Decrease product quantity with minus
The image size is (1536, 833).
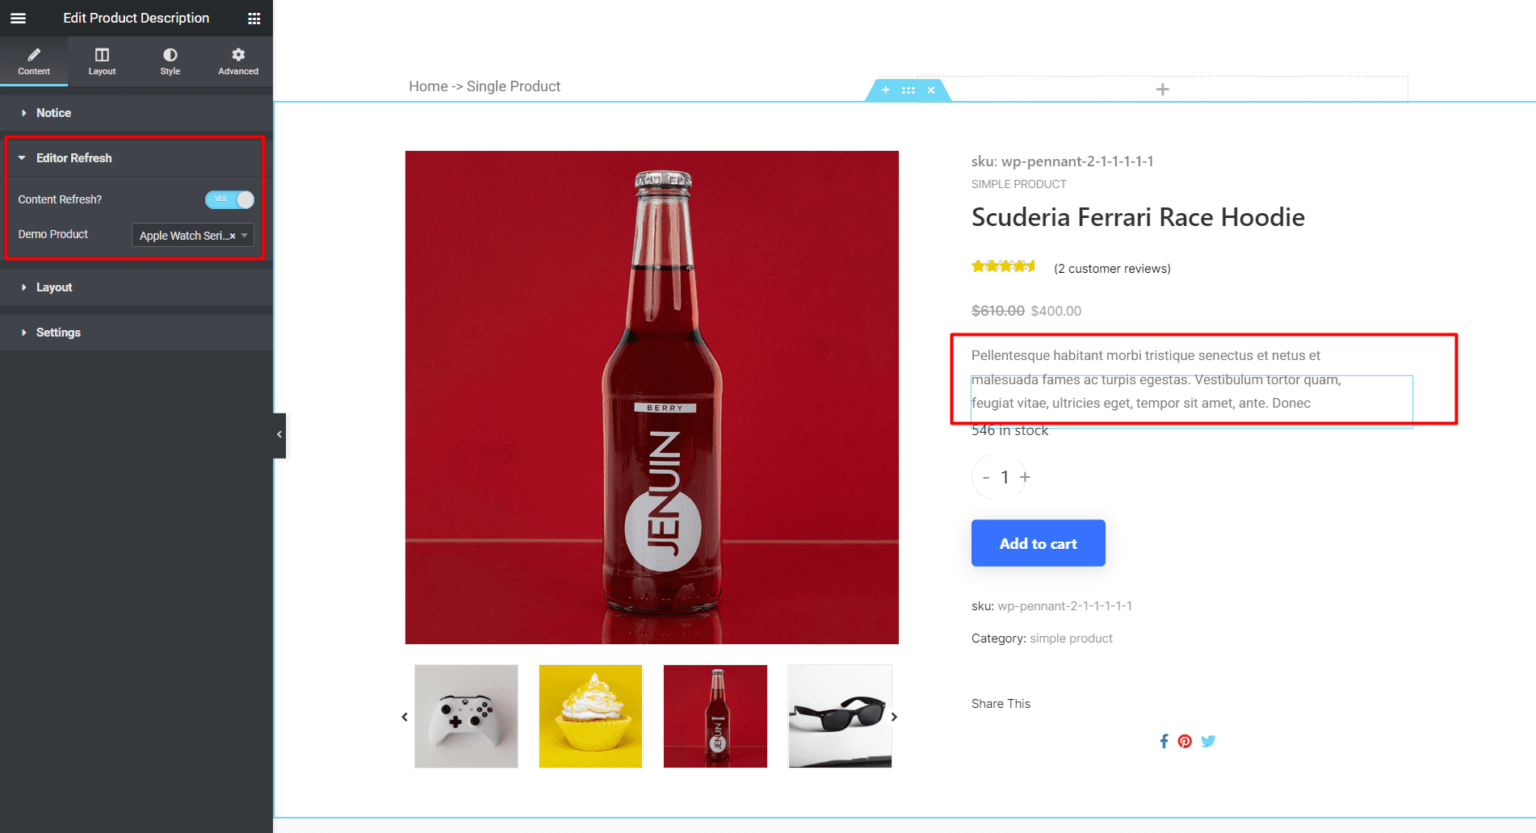pos(986,477)
